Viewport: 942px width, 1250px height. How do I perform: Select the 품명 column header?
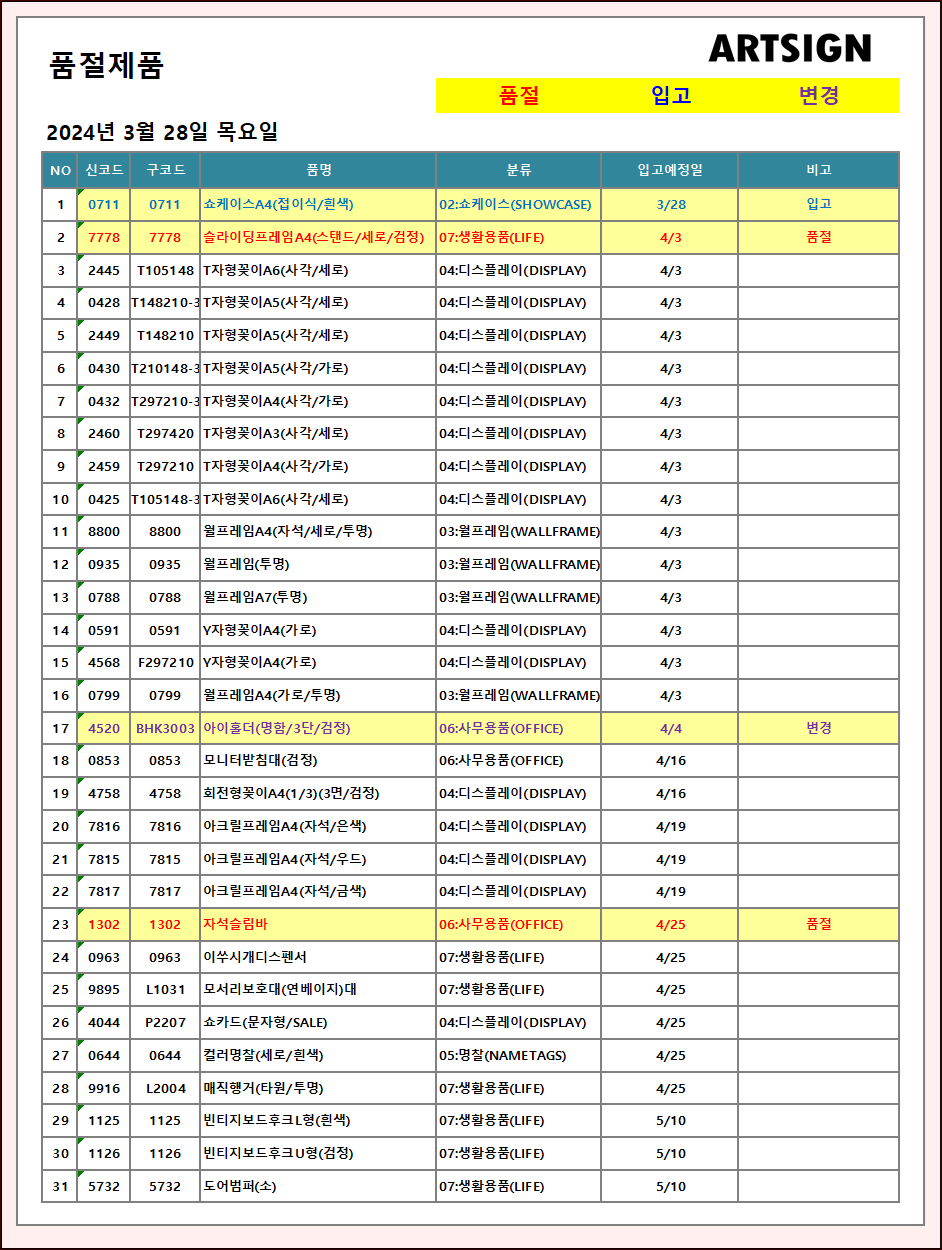tap(318, 170)
